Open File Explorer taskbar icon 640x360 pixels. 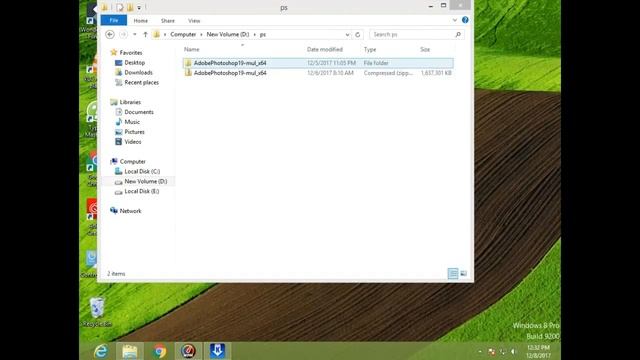pos(130,351)
